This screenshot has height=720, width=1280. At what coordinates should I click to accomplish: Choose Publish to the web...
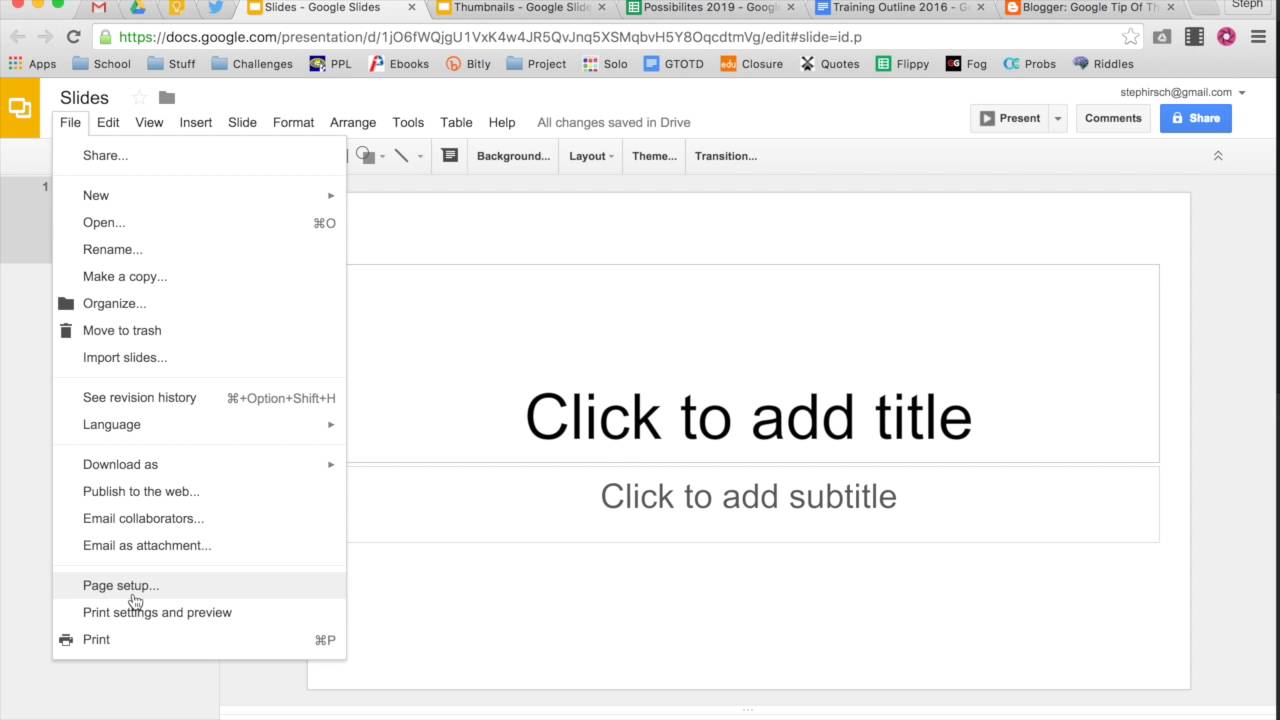[x=199, y=492]
